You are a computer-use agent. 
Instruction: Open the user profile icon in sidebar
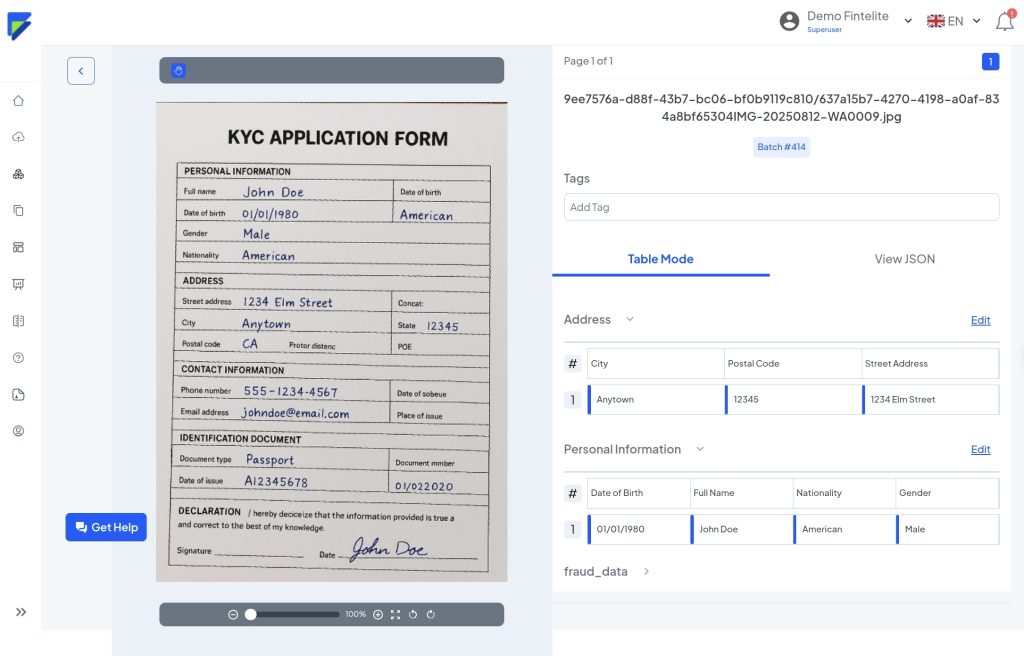coord(18,431)
